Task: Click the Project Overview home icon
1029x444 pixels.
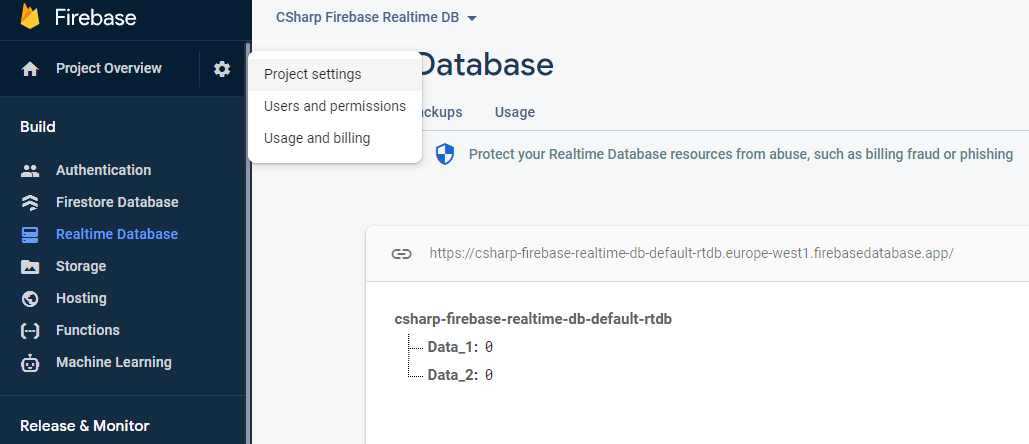Action: [31, 69]
